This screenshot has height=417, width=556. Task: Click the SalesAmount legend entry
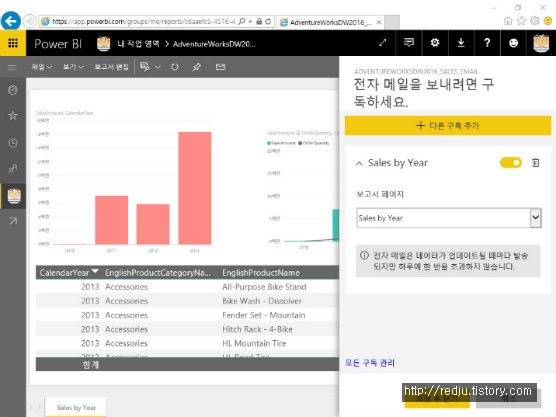click(281, 143)
